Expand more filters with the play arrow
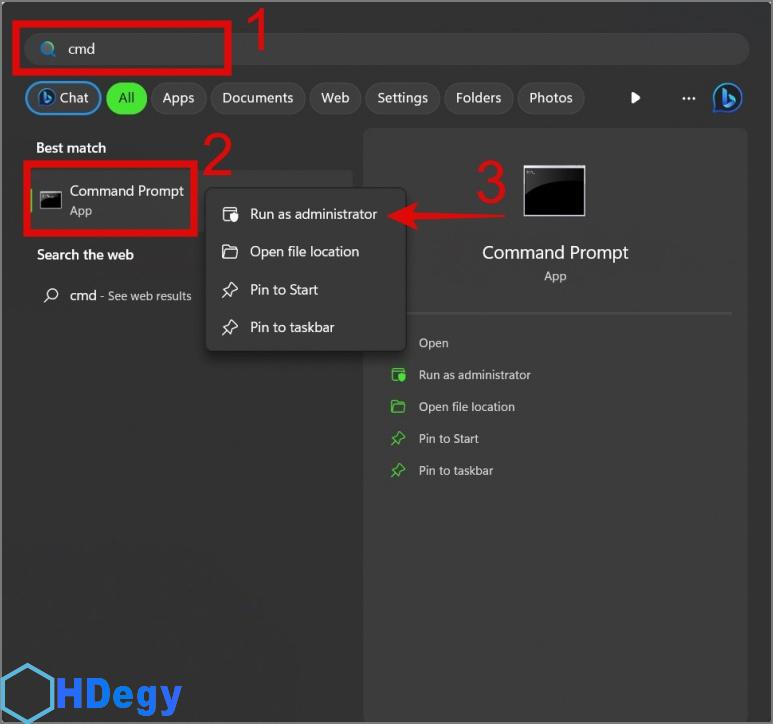 click(x=635, y=98)
